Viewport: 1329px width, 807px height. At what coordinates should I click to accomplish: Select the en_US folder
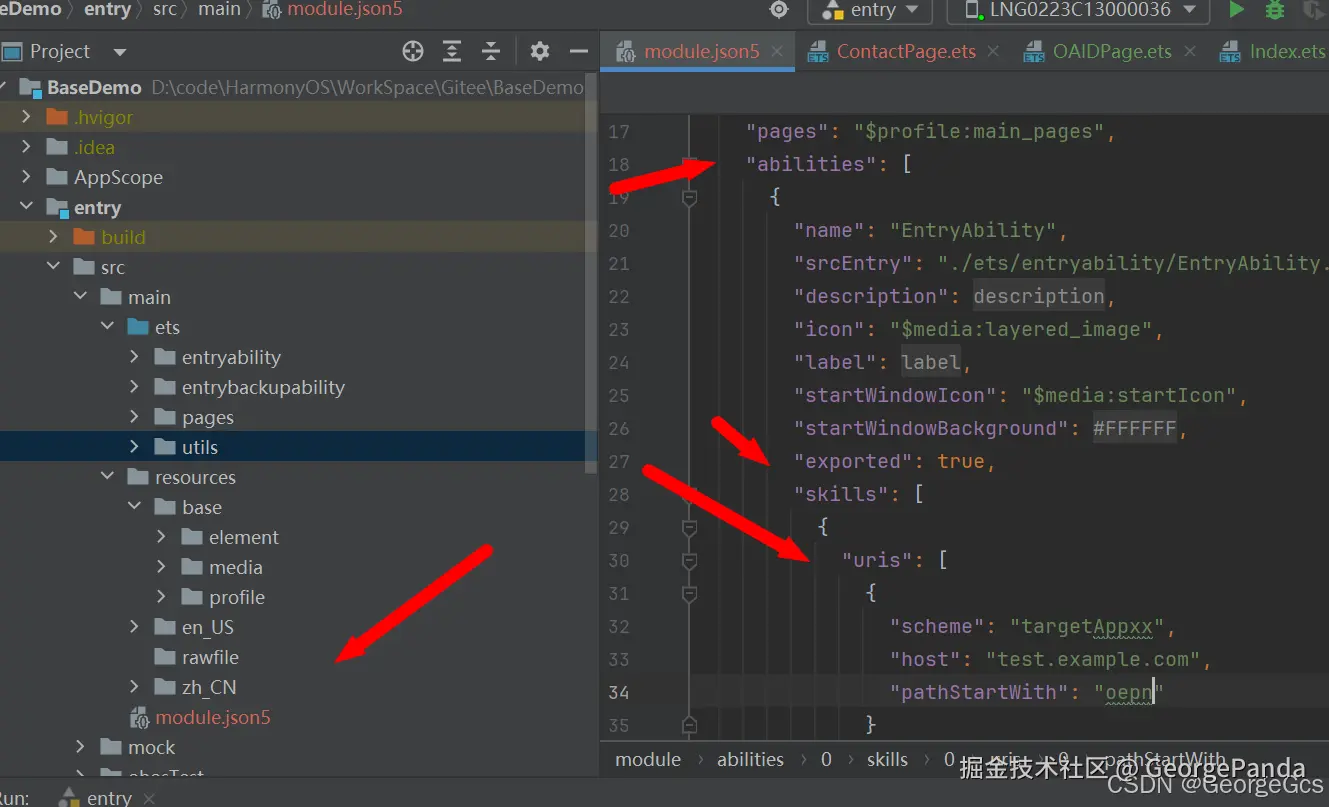(207, 627)
